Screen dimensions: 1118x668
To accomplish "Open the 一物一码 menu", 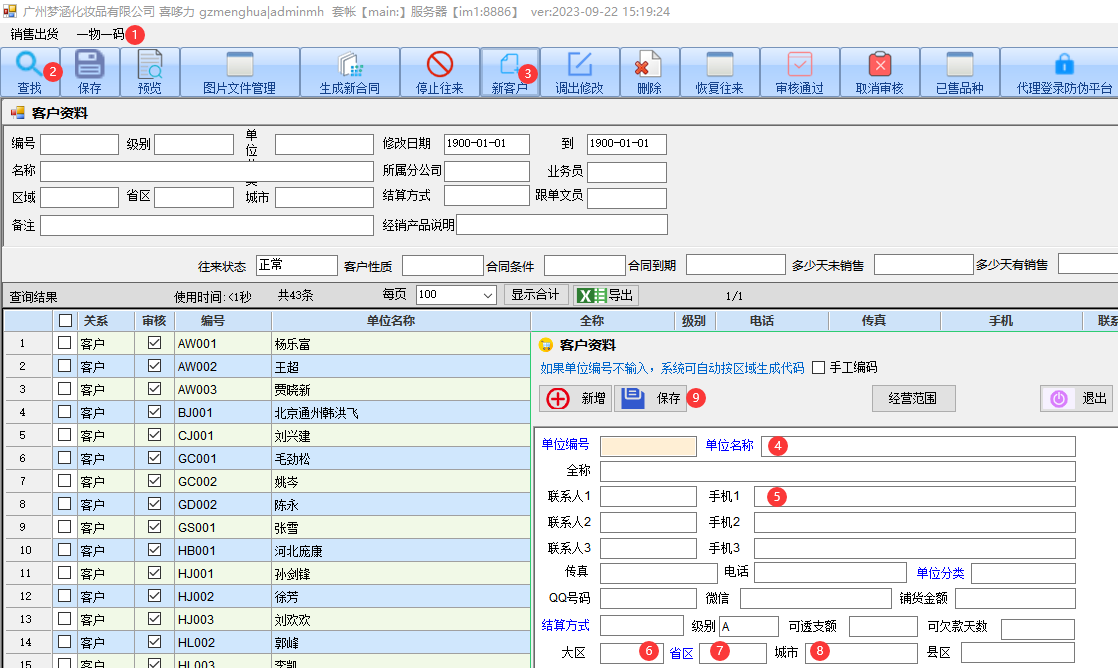I will 100,34.
